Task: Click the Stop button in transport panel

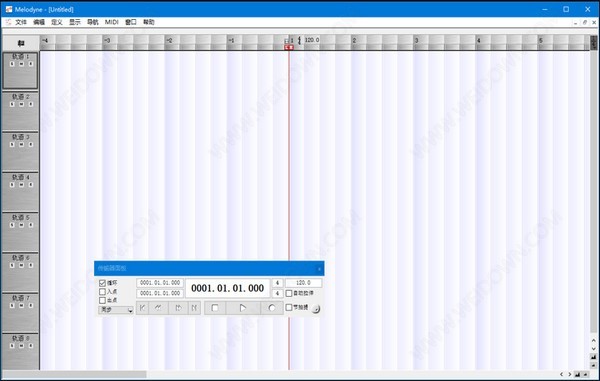Action: tap(215, 308)
